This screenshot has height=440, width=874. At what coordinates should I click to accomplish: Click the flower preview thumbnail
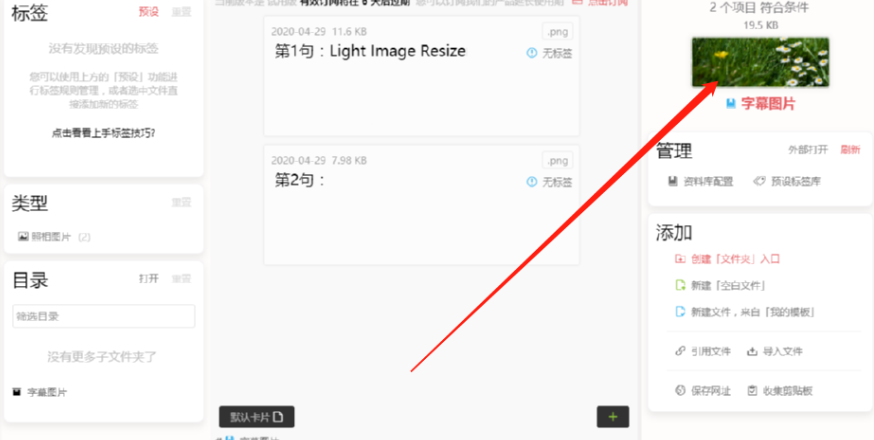coord(760,62)
